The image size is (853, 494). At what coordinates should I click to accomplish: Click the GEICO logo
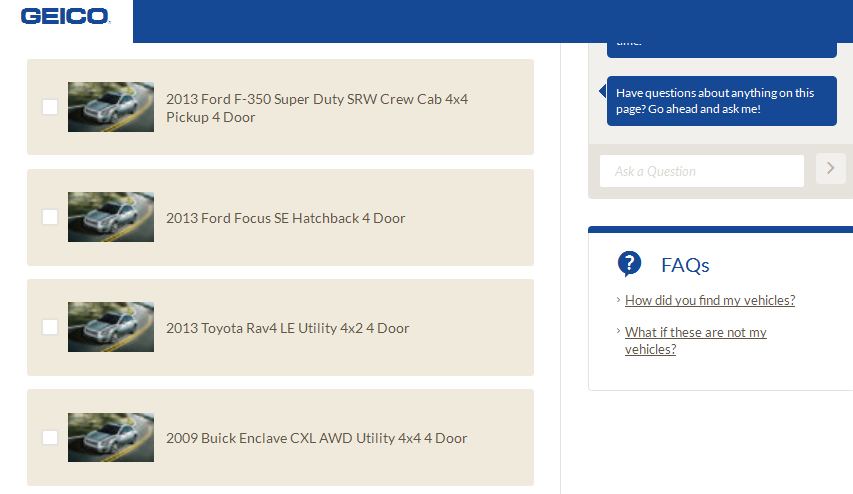(x=65, y=17)
